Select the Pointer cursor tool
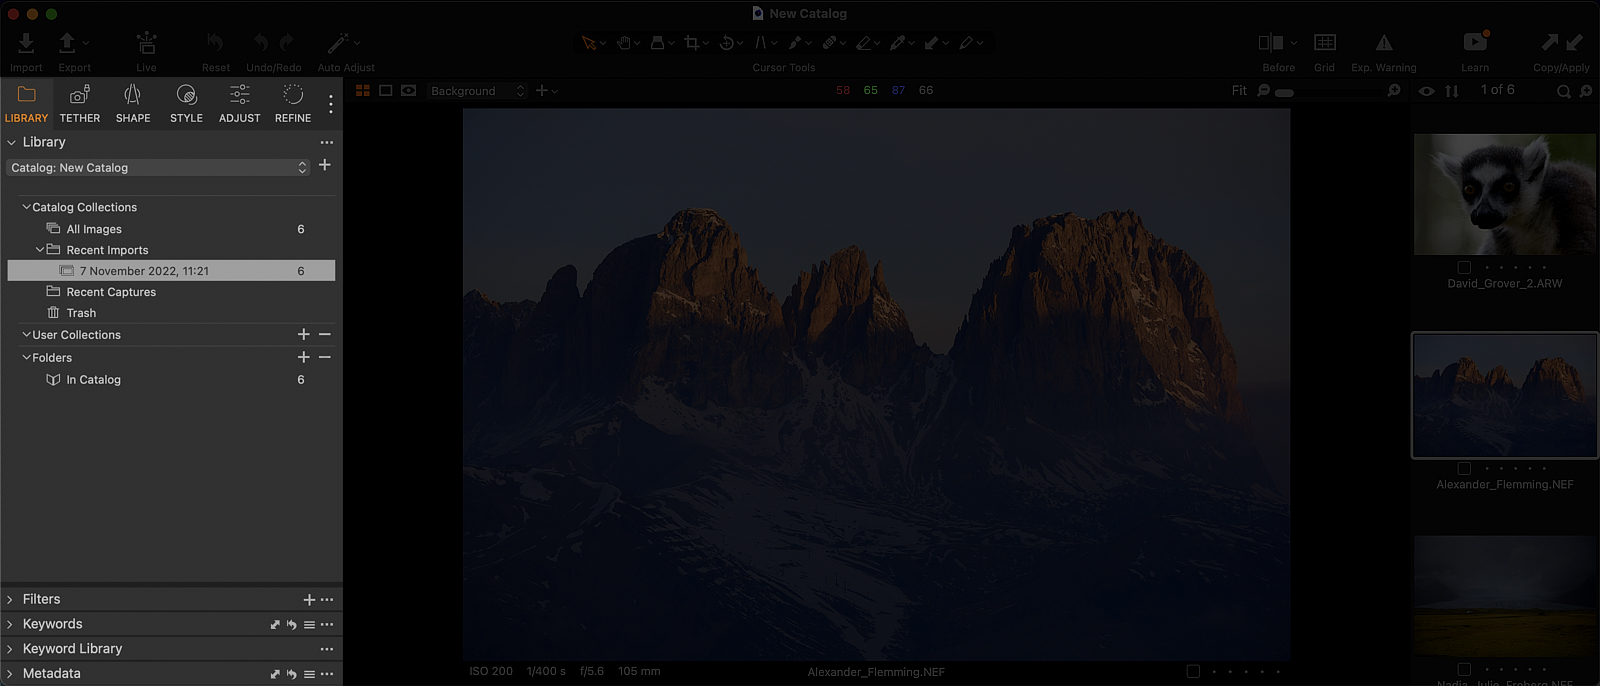1600x686 pixels. [588, 43]
